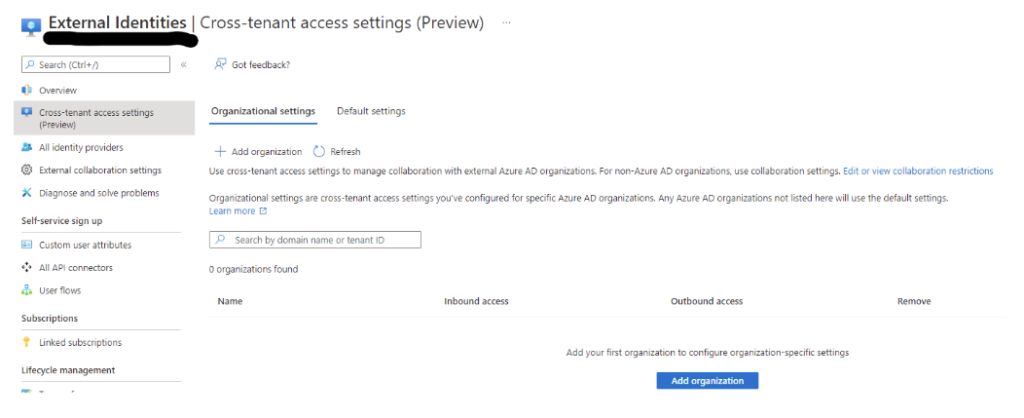The height and width of the screenshot is (418, 1024).
Task: Click the '0 organizations found' text
Action: [253, 269]
